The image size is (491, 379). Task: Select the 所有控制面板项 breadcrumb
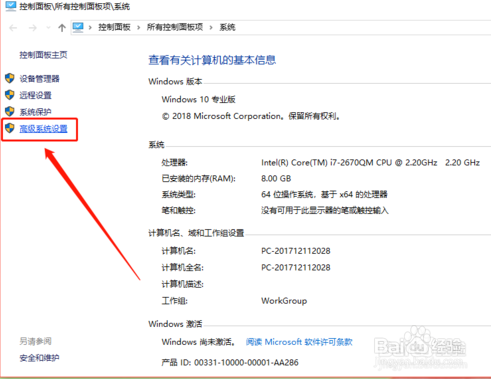(x=175, y=27)
